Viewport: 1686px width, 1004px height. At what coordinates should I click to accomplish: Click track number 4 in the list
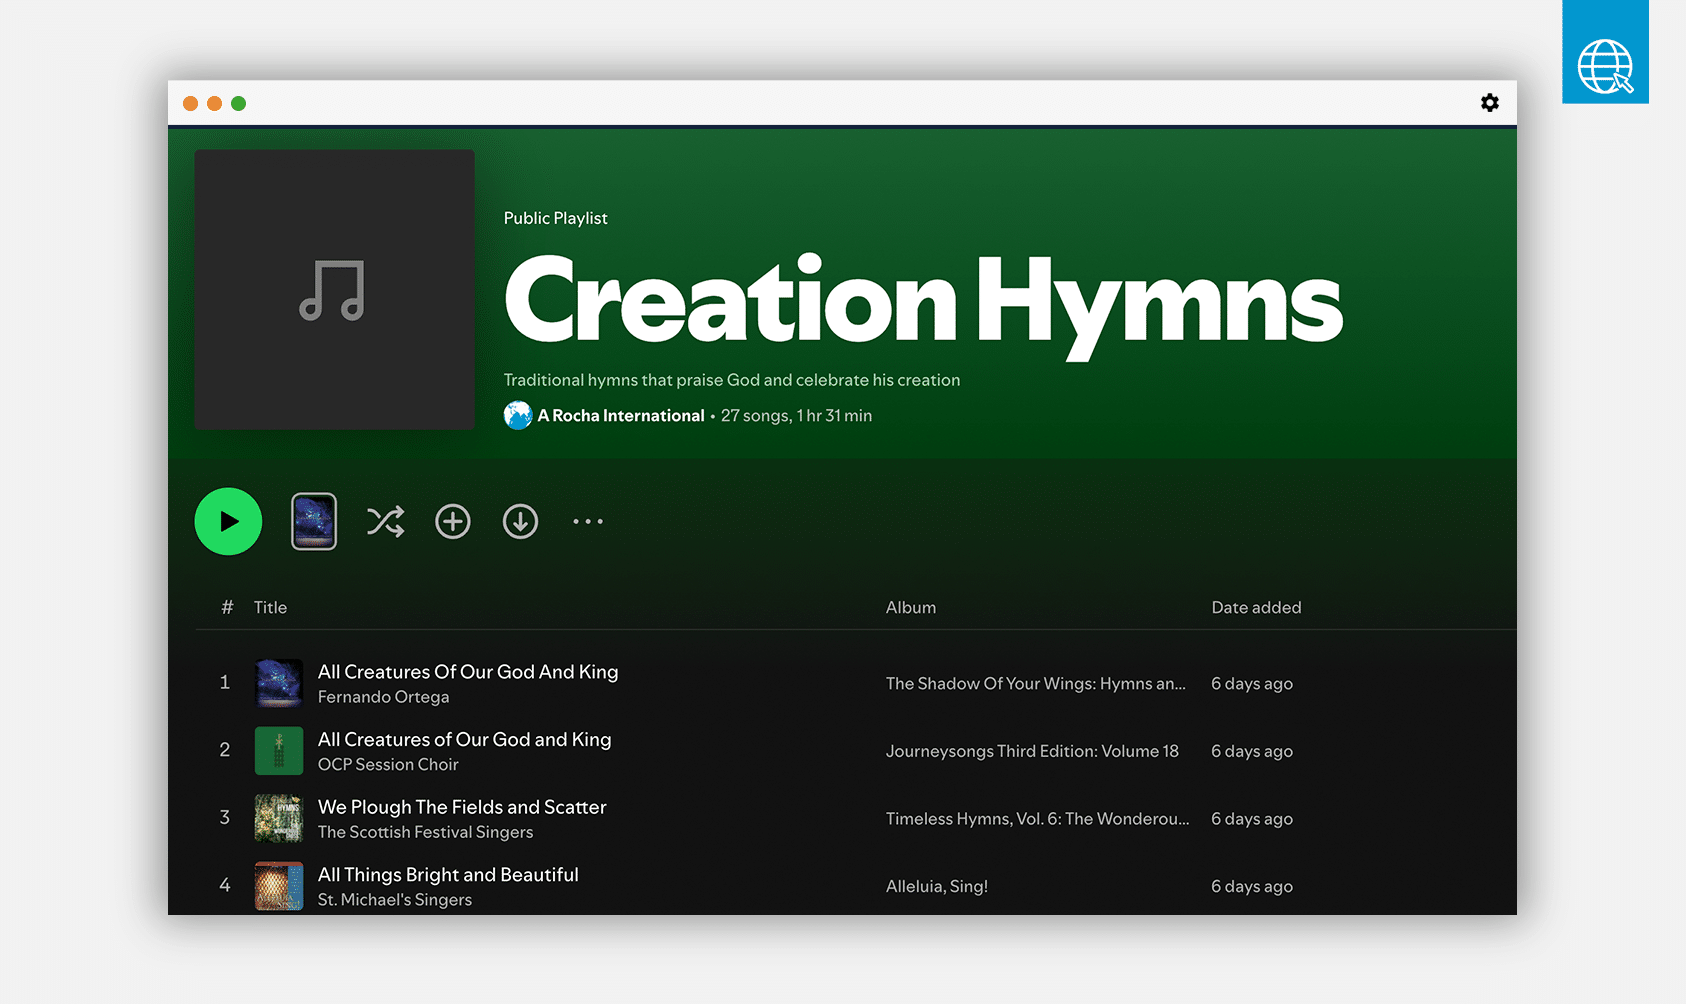pos(225,885)
